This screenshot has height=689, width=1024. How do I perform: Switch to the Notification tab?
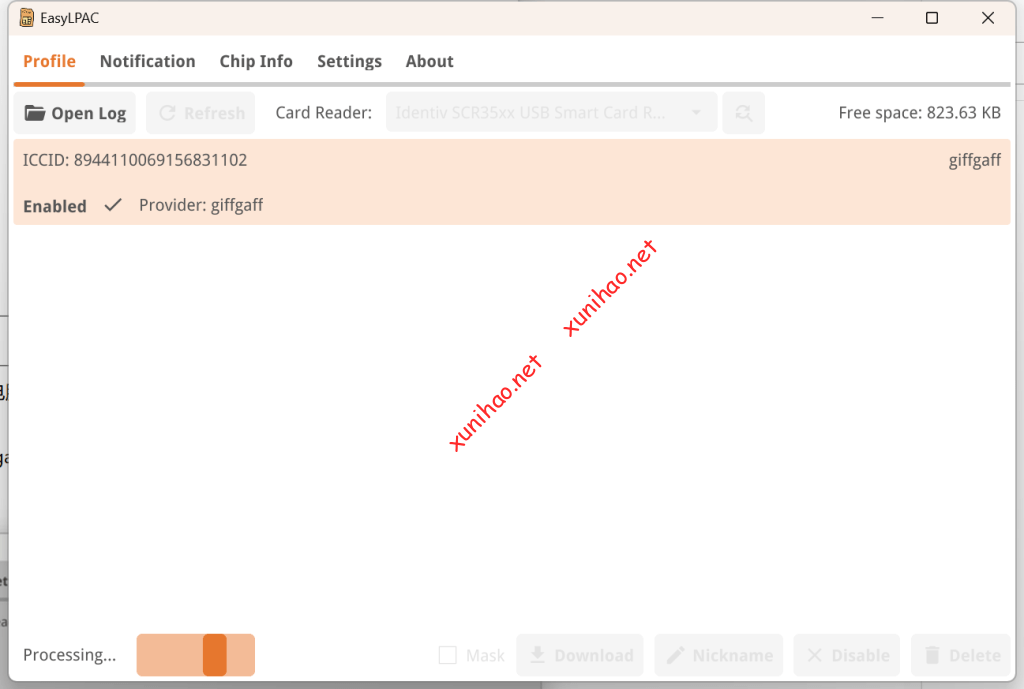(x=147, y=61)
